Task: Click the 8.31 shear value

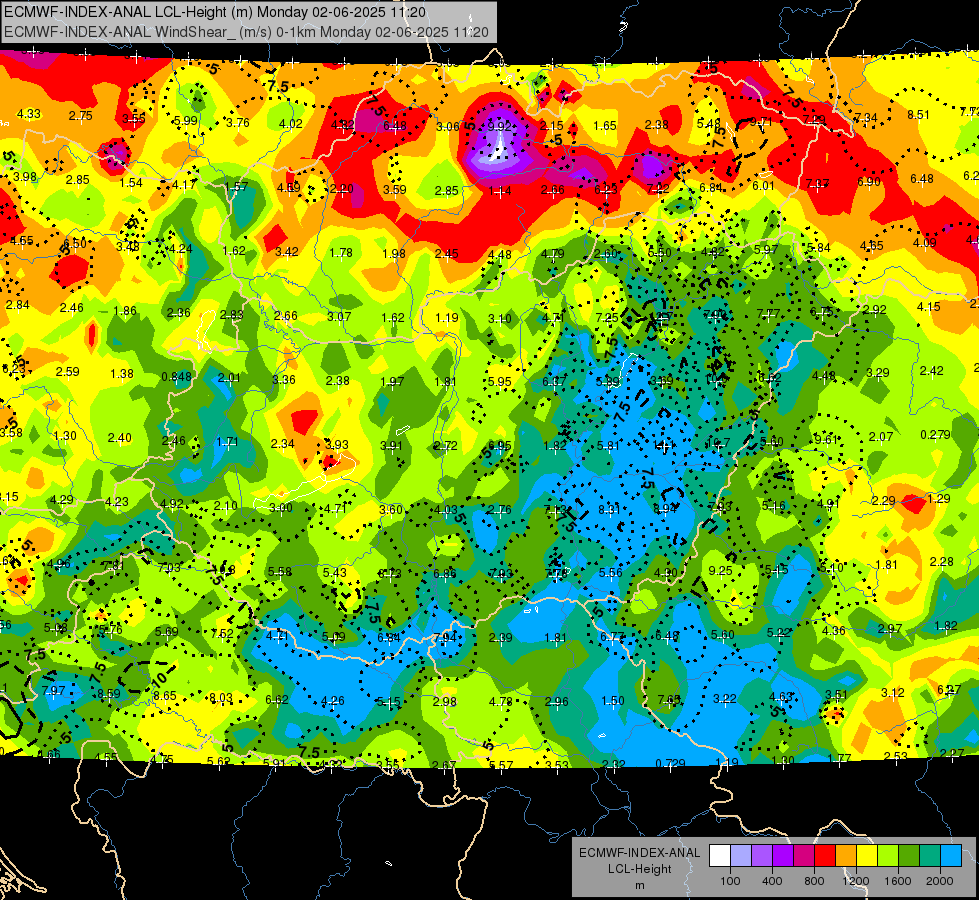Action: click(609, 509)
